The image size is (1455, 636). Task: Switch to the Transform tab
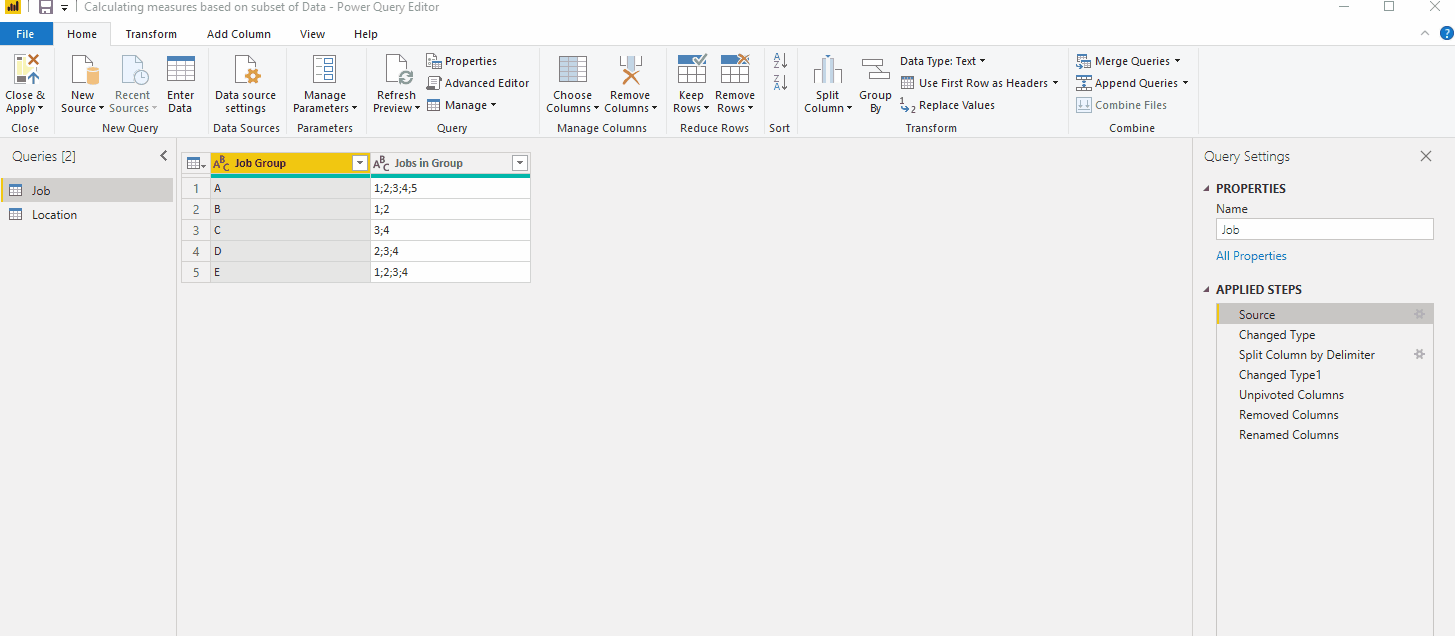tap(151, 34)
